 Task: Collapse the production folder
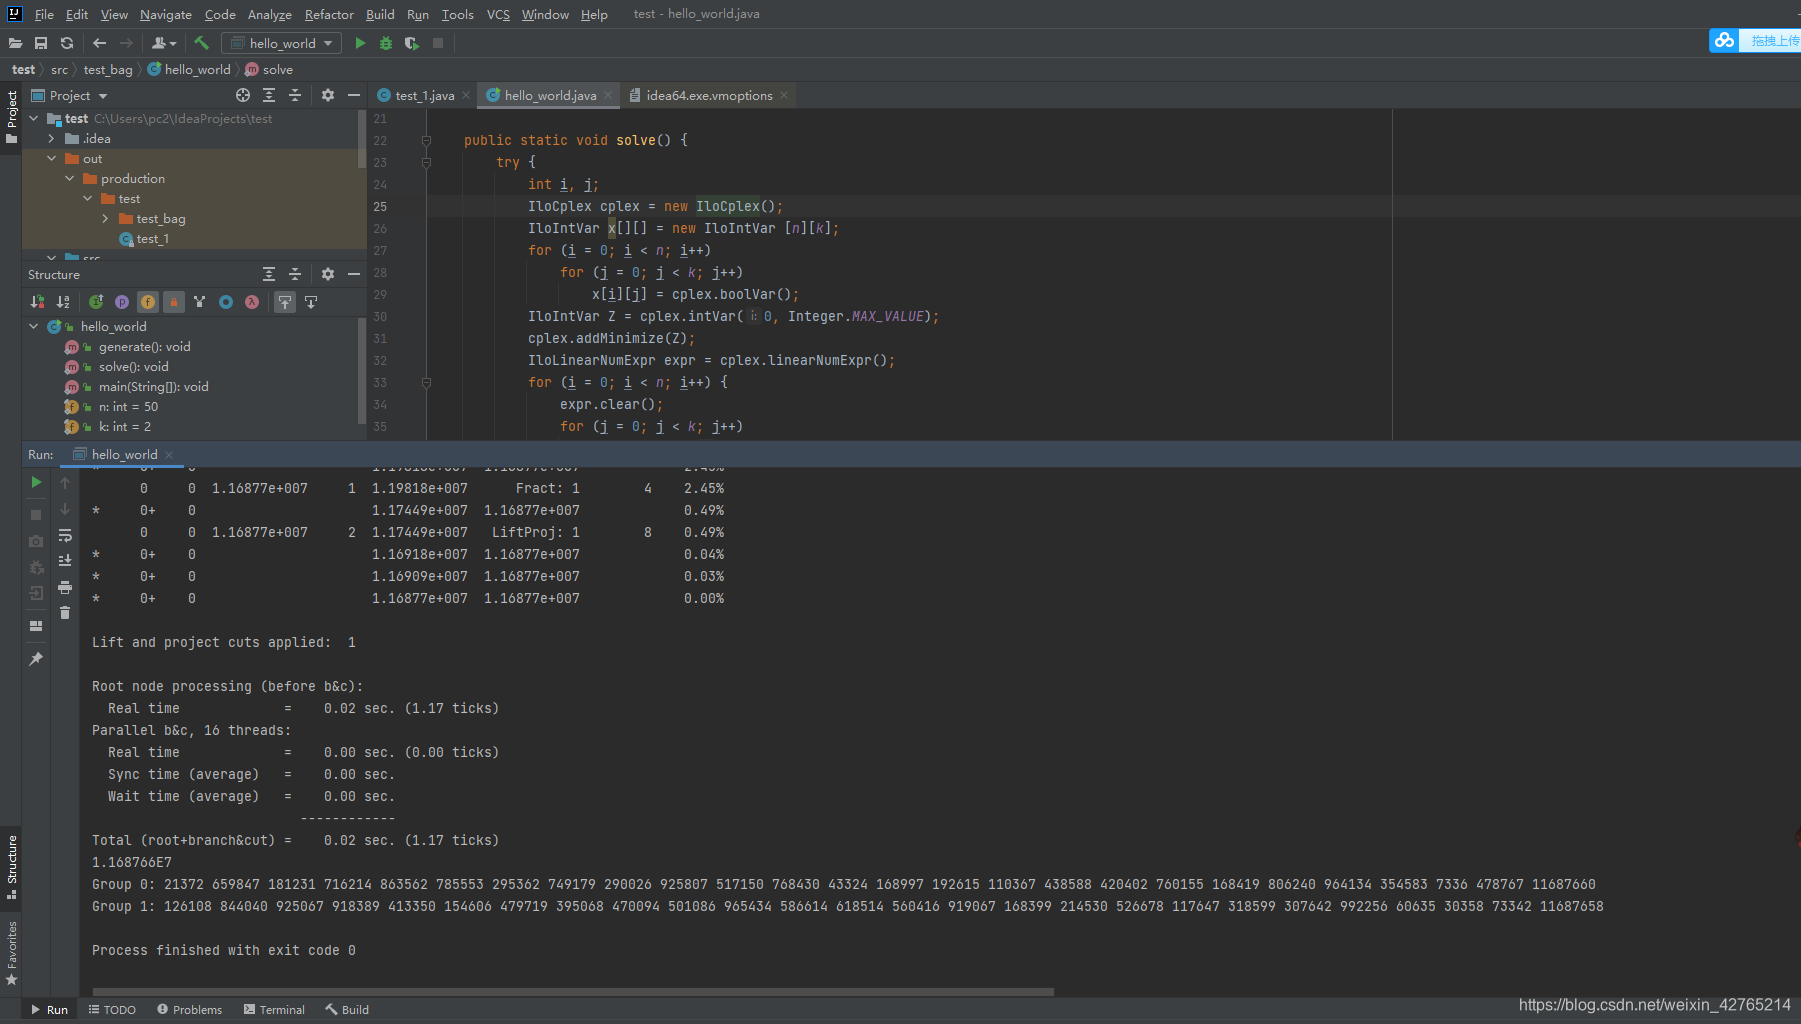pos(70,178)
